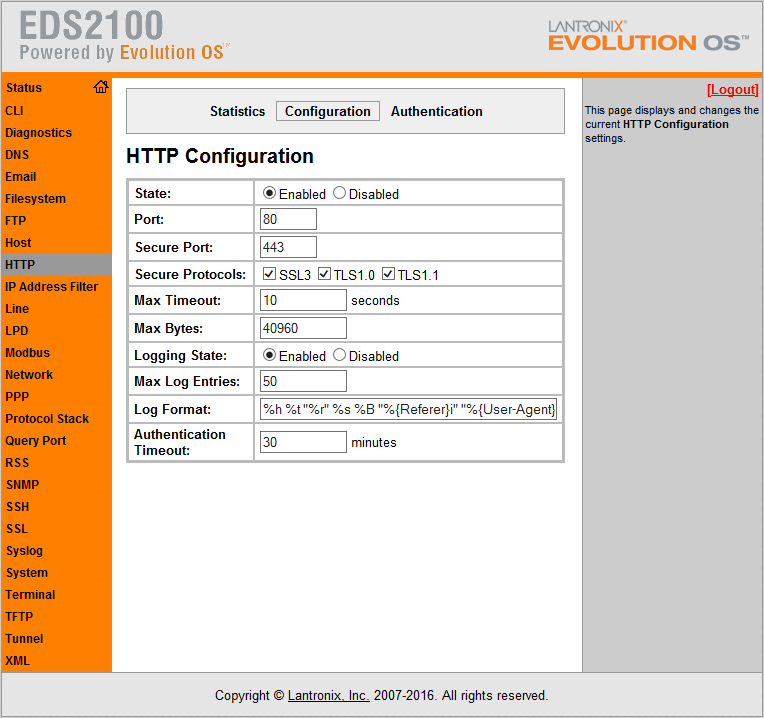Open the LPD sidebar item
Image resolution: width=764 pixels, height=718 pixels.
point(57,330)
